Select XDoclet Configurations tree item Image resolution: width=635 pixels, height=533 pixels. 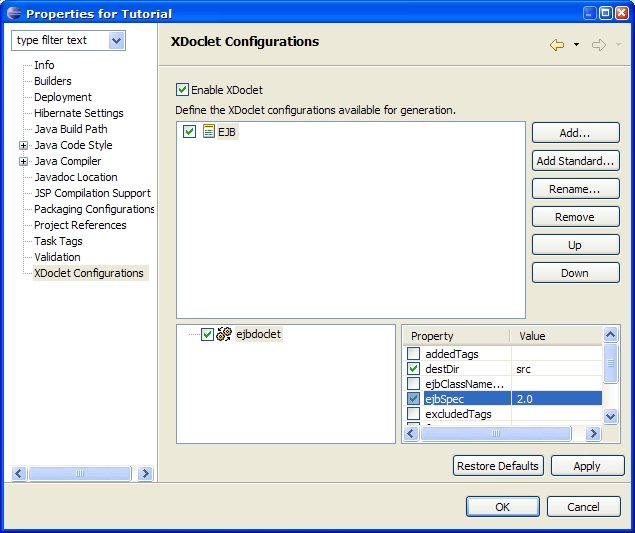pyautogui.click(x=89, y=273)
